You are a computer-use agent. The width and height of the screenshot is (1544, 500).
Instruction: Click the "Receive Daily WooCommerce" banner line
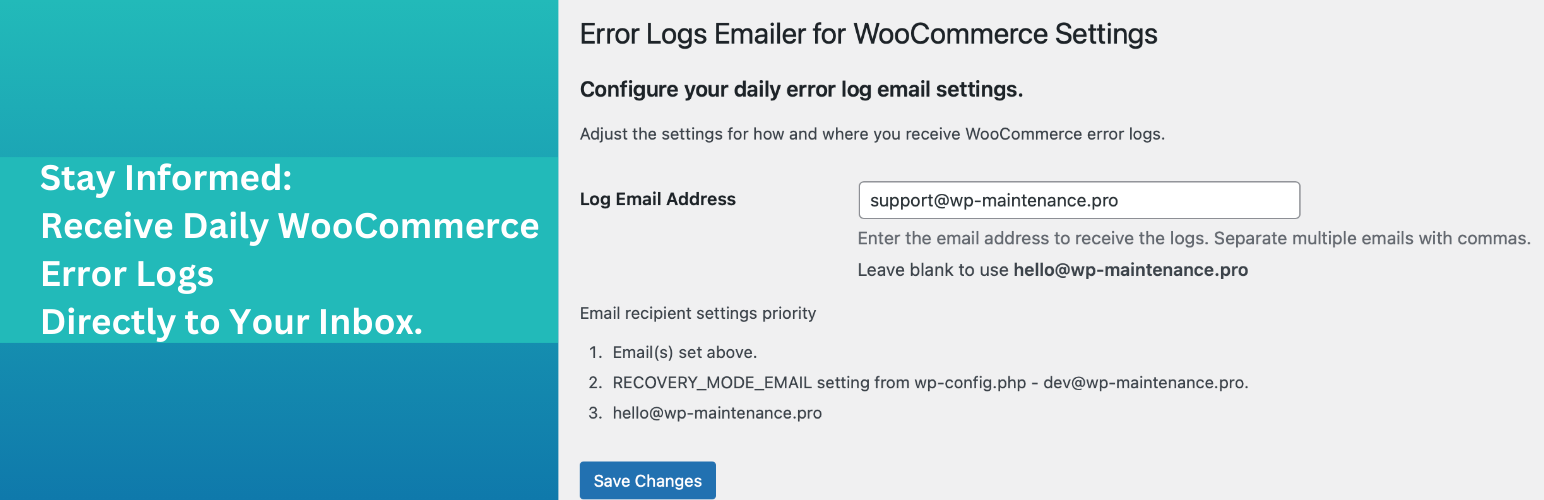coord(290,226)
